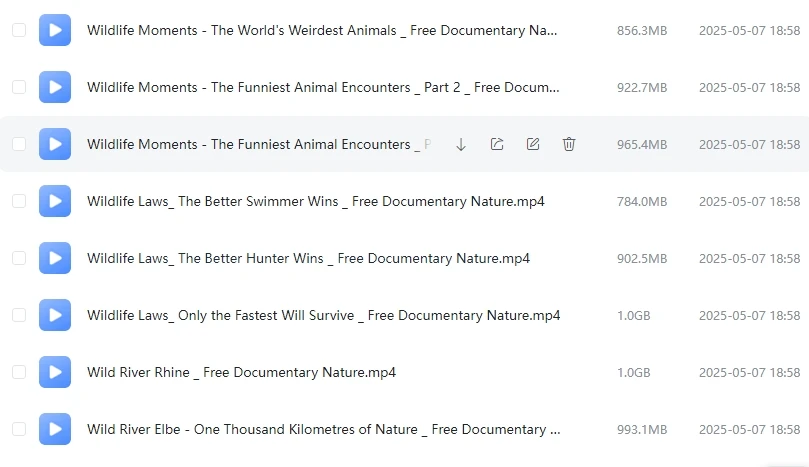Image resolution: width=809 pixels, height=467 pixels.
Task: Click the 993.1MB size of Elbe file
Action: click(x=642, y=429)
